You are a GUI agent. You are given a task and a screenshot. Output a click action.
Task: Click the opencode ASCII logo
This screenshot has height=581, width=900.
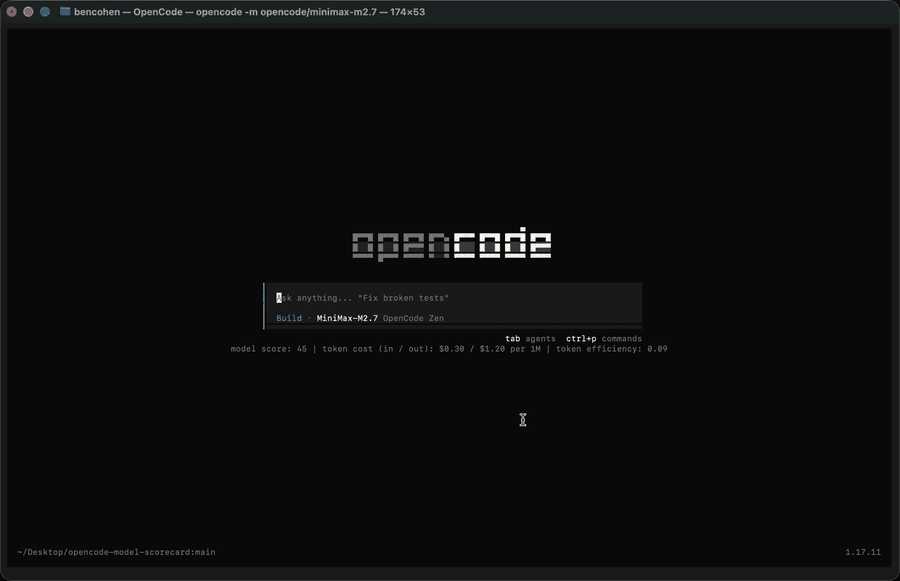(452, 244)
